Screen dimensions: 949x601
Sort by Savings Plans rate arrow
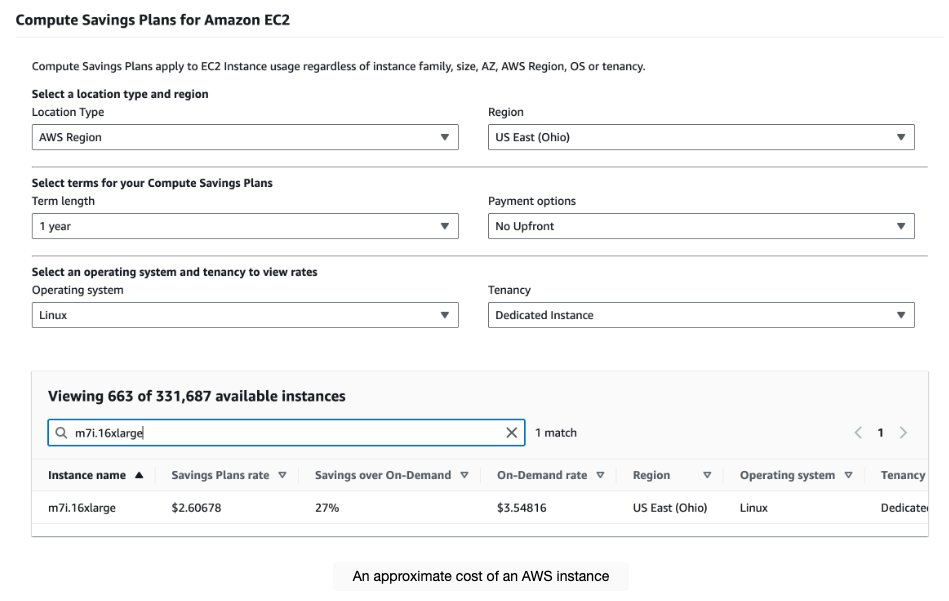coord(282,475)
